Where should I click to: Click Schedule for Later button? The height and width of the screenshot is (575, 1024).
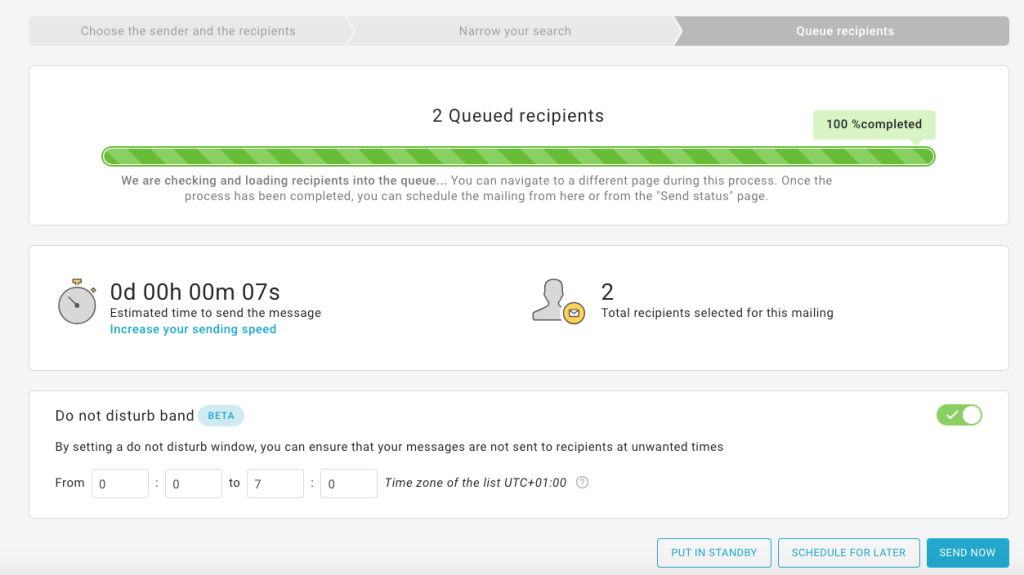tap(848, 553)
